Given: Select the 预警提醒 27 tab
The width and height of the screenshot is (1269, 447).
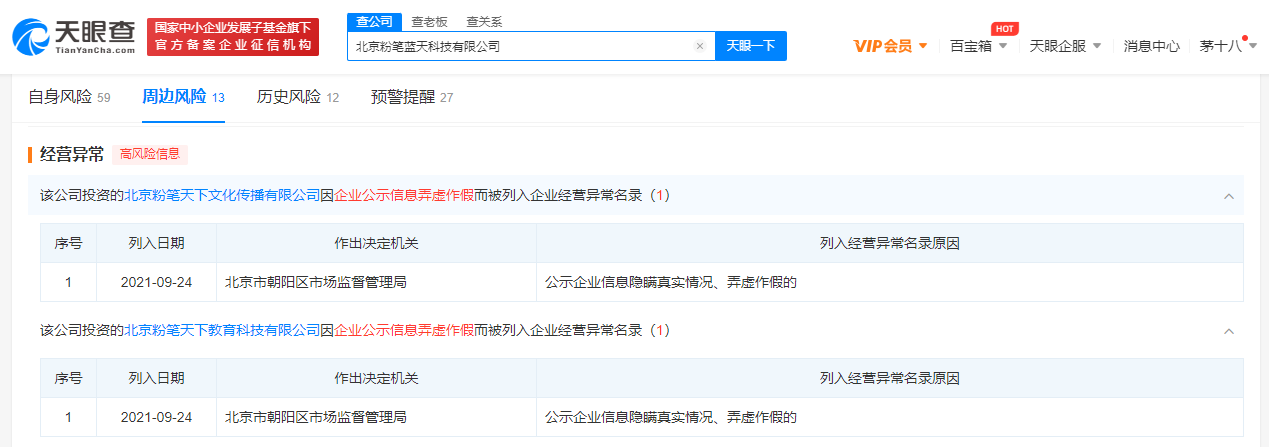Looking at the screenshot, I should coord(412,97).
